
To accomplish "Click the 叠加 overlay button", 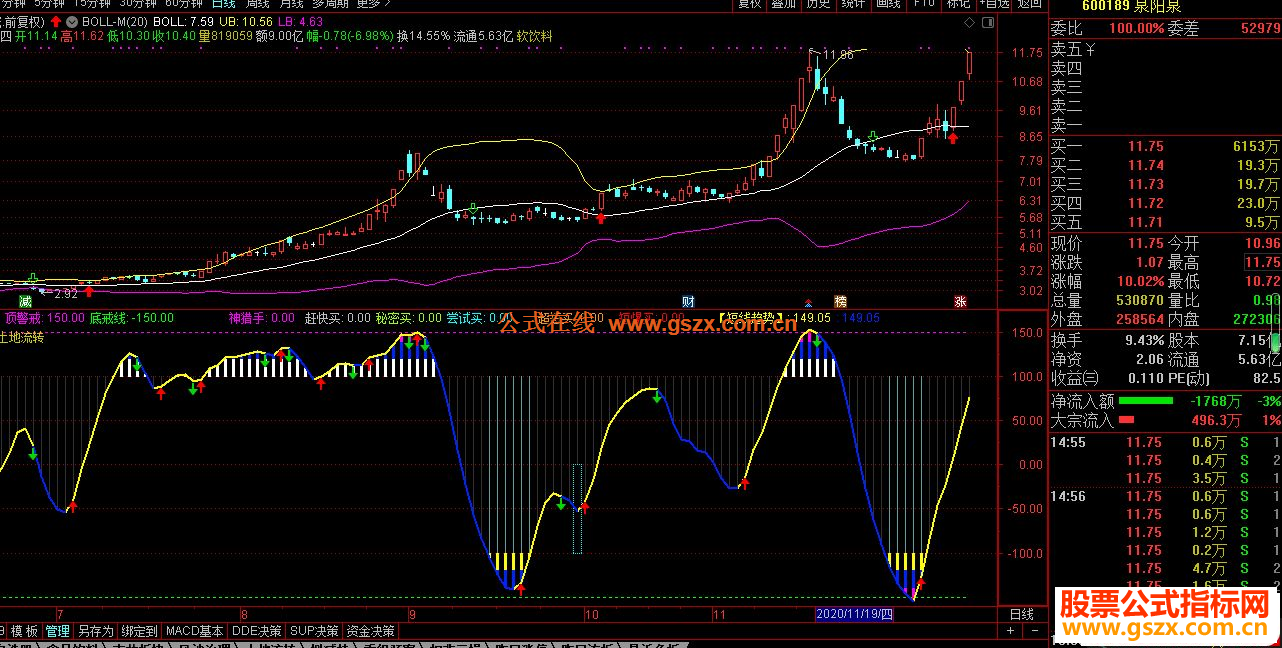I will 784,4.
